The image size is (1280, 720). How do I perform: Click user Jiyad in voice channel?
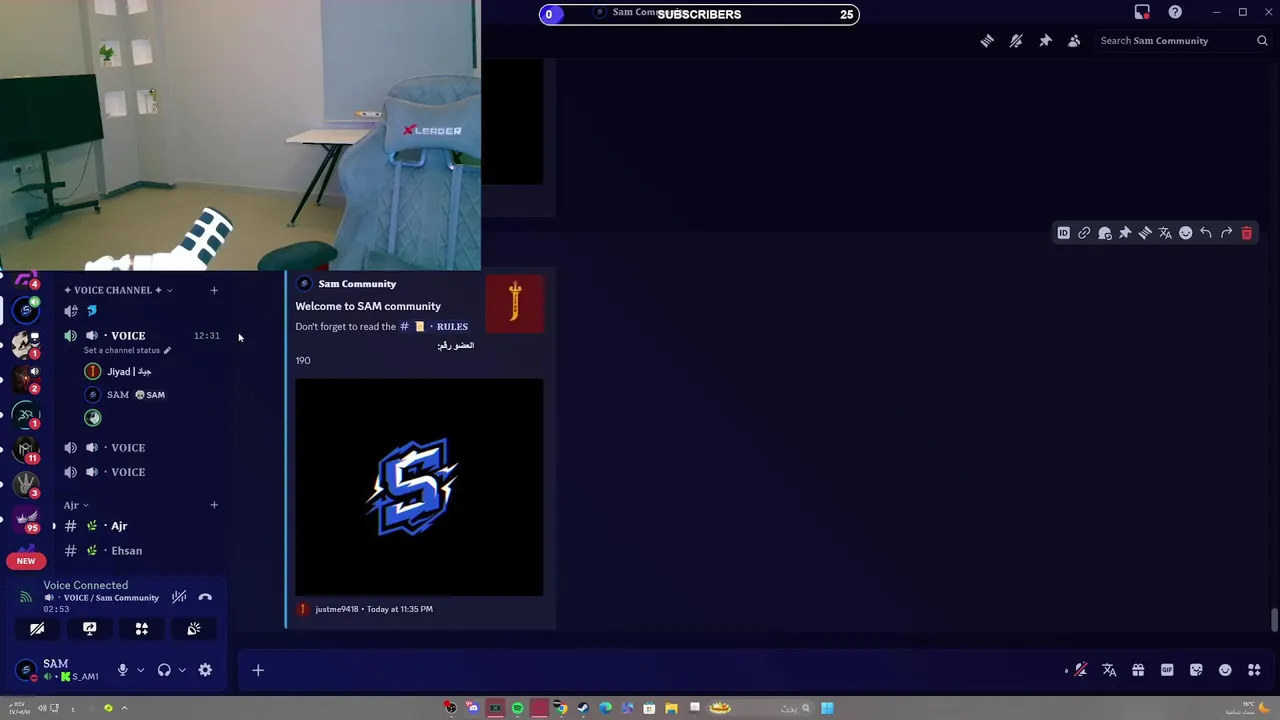(x=128, y=372)
